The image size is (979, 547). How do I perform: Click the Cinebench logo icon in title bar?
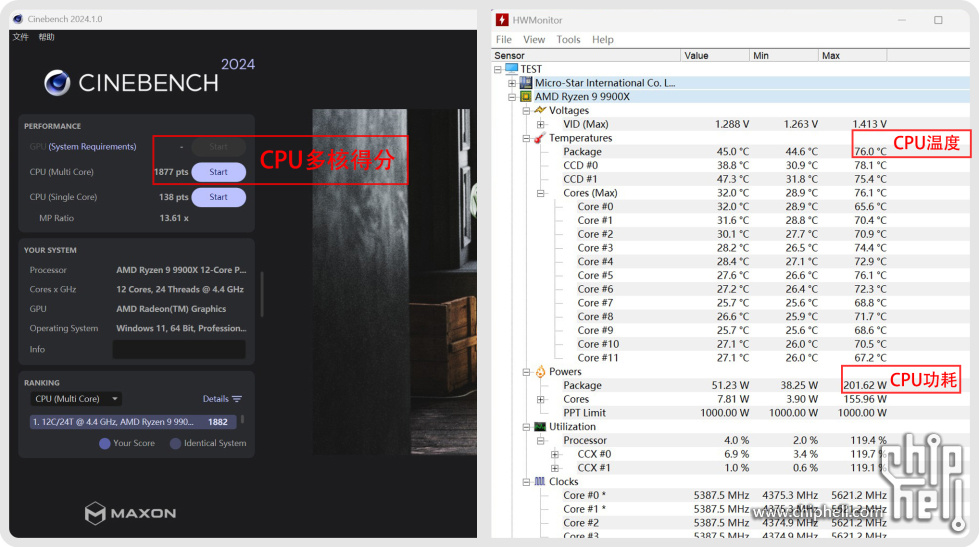point(17,19)
